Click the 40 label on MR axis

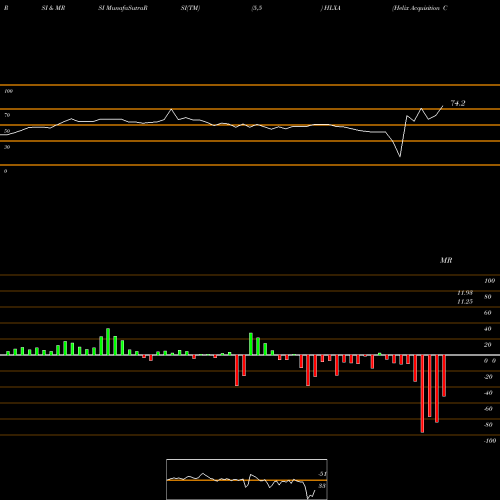coord(487,329)
